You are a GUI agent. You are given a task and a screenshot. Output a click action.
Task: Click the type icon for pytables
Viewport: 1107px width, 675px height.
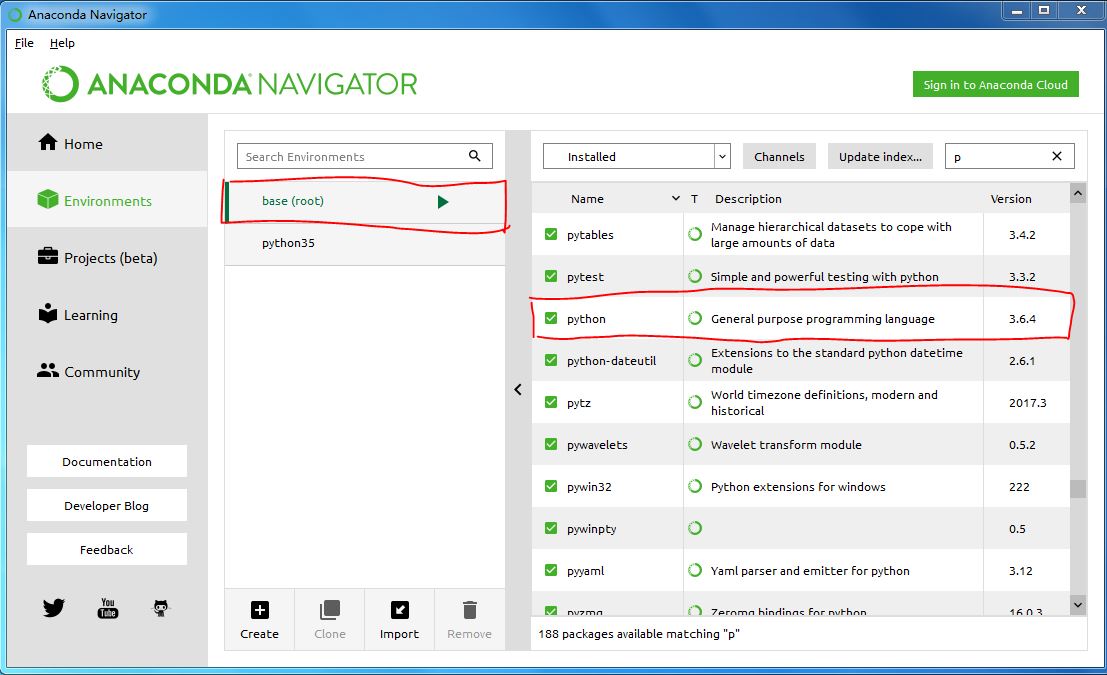pyautogui.click(x=695, y=234)
